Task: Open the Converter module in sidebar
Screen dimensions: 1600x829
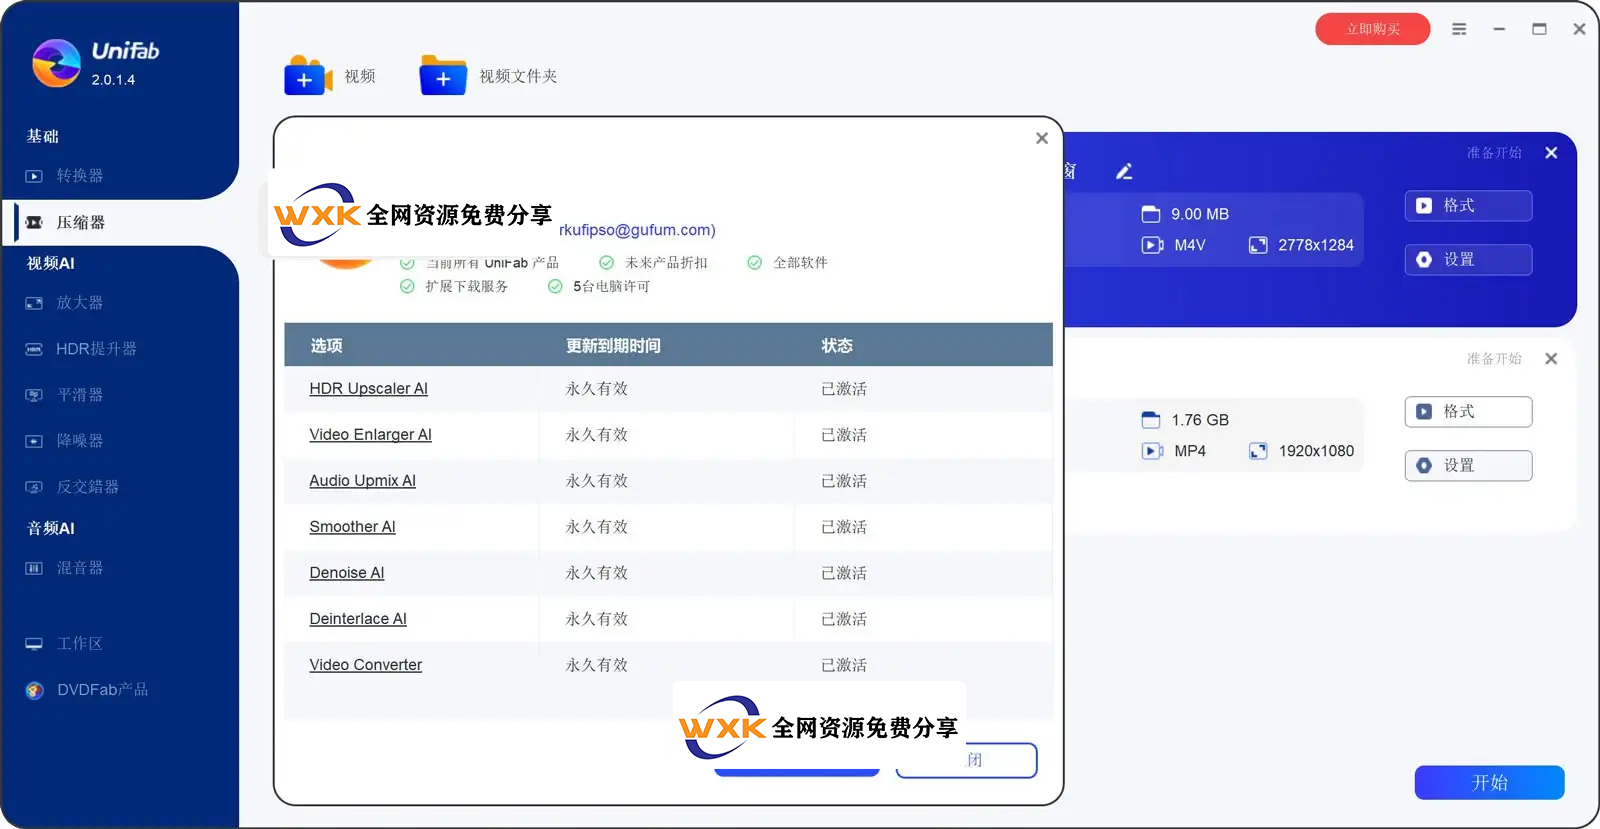Action: click(x=79, y=176)
